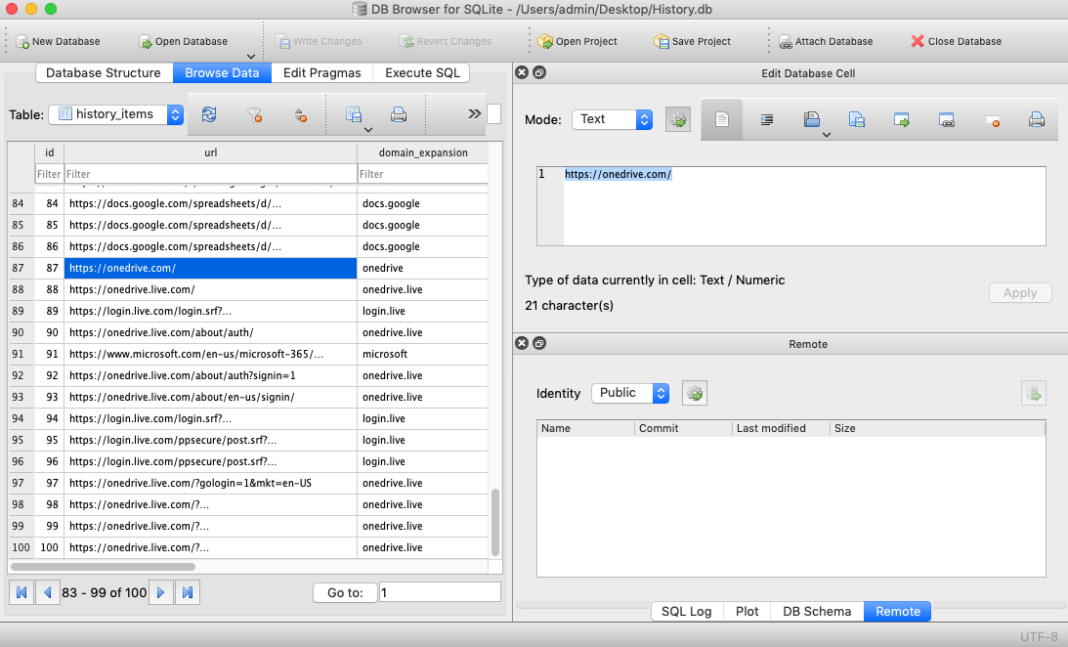Open the SQL Log panel
Image resolution: width=1068 pixels, height=647 pixels.
click(686, 611)
